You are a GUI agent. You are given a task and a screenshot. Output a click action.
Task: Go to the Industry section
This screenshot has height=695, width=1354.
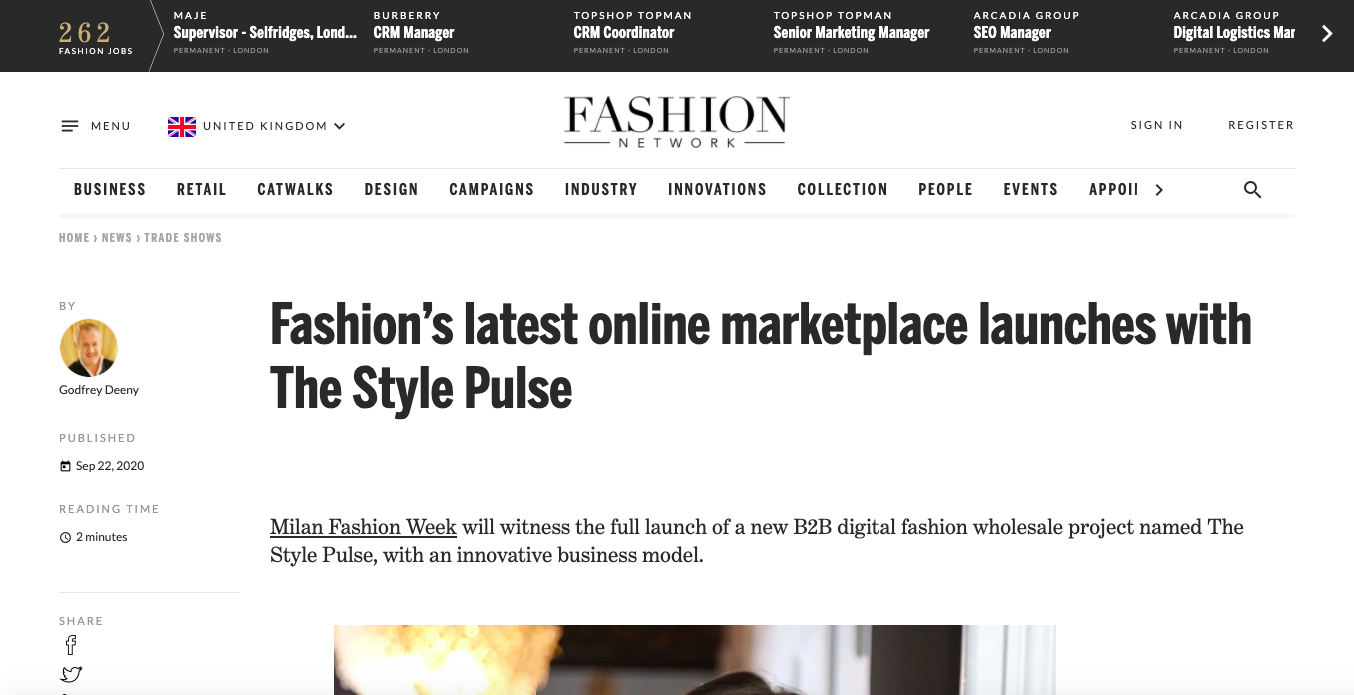coord(601,189)
